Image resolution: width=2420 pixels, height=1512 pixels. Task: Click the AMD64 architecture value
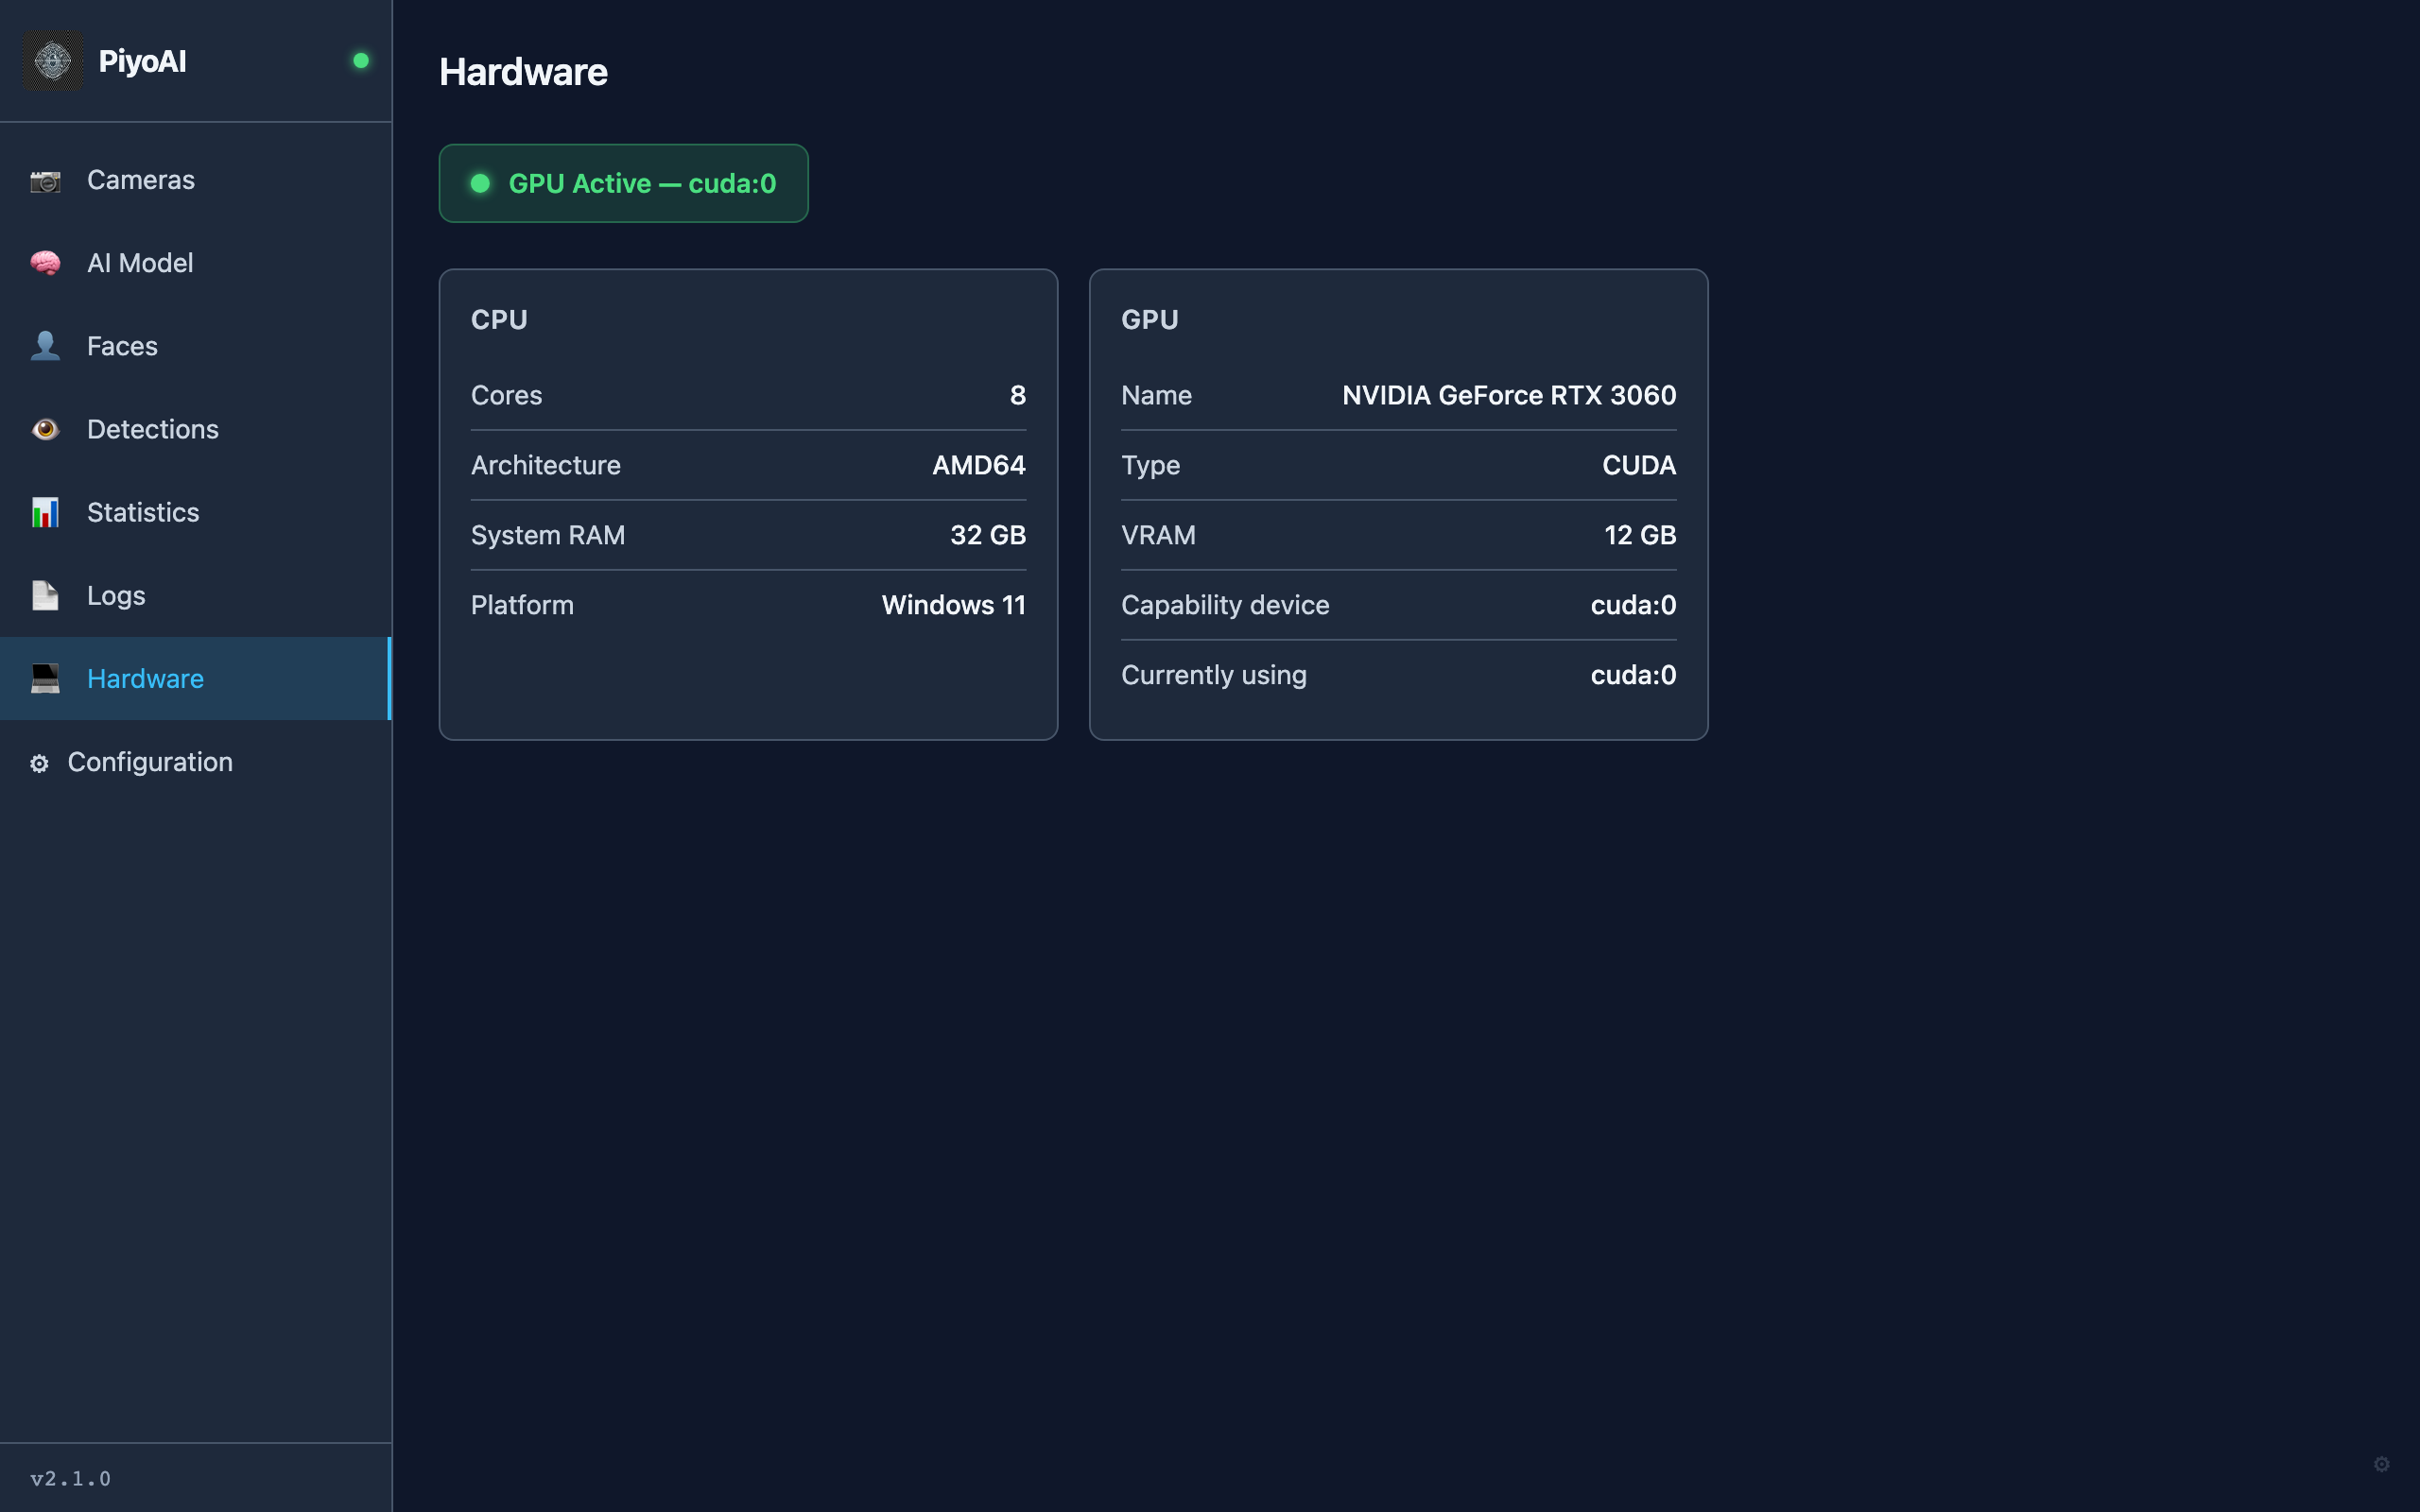[979, 465]
